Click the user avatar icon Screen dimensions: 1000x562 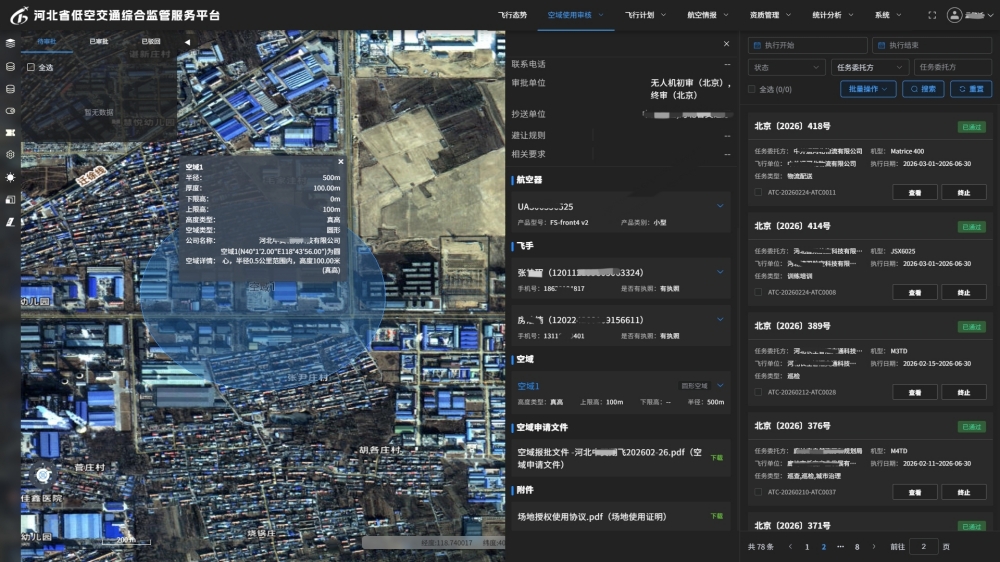point(954,15)
